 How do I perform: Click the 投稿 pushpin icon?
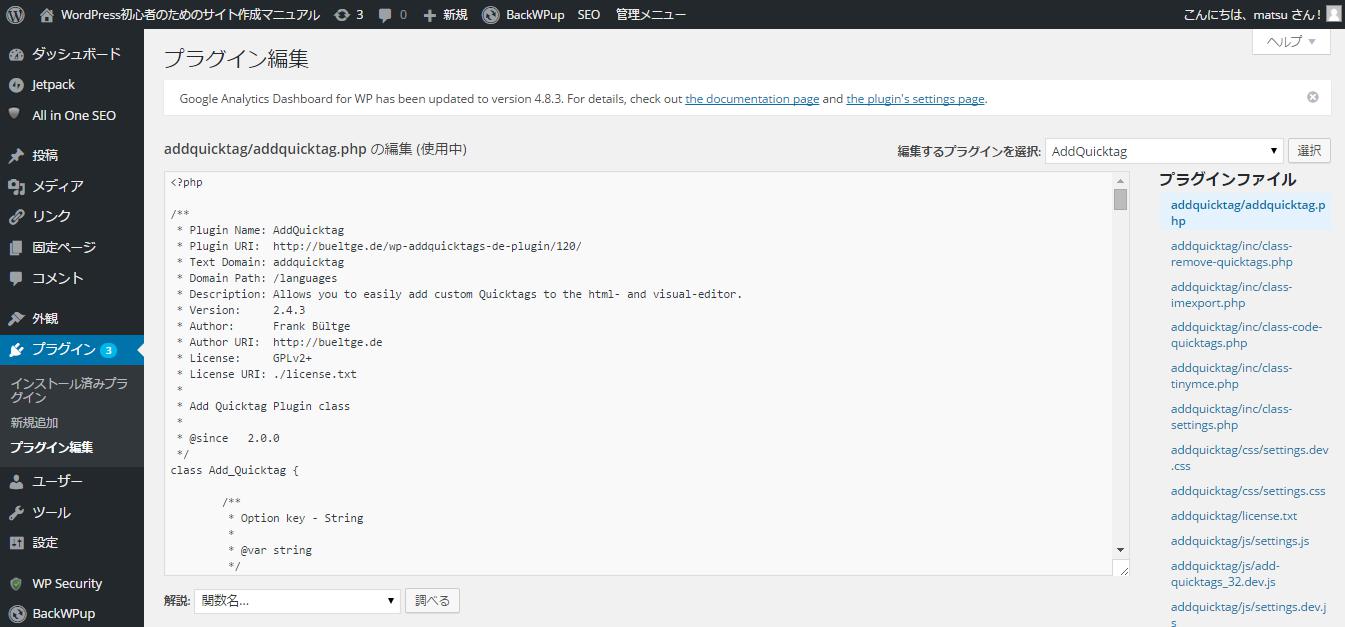16,155
